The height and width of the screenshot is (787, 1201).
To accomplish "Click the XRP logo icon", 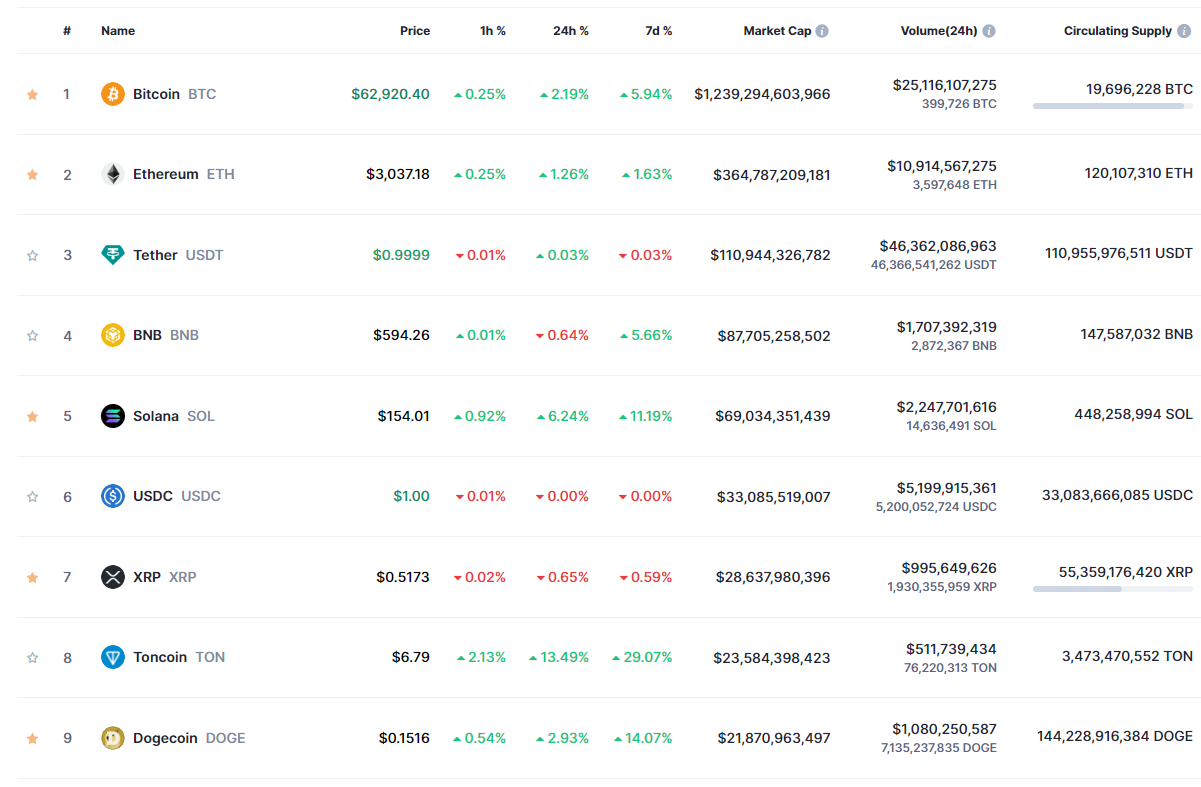I will [113, 577].
